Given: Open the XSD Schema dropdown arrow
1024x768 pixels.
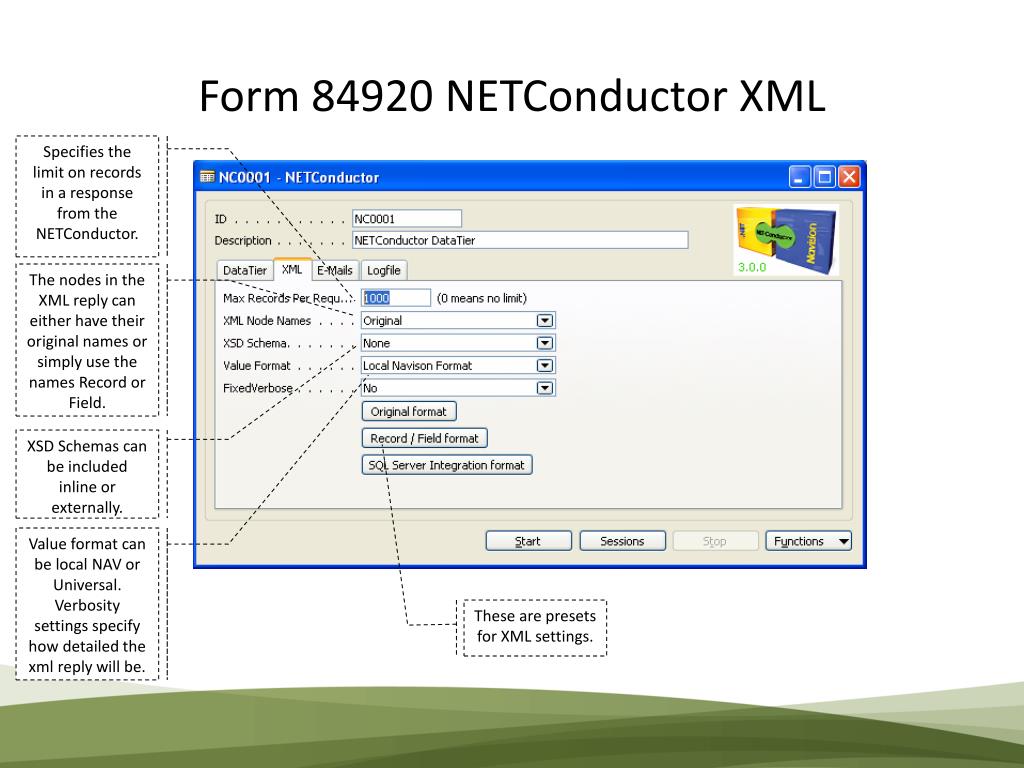Looking at the screenshot, I should (x=545, y=344).
